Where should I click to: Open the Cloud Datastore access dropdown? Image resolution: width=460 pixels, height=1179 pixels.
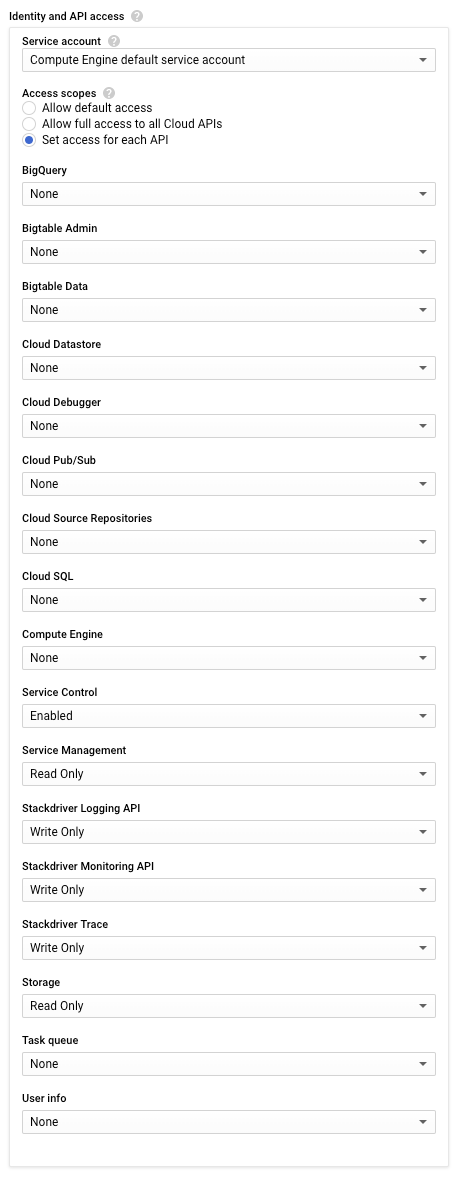[x=228, y=368]
